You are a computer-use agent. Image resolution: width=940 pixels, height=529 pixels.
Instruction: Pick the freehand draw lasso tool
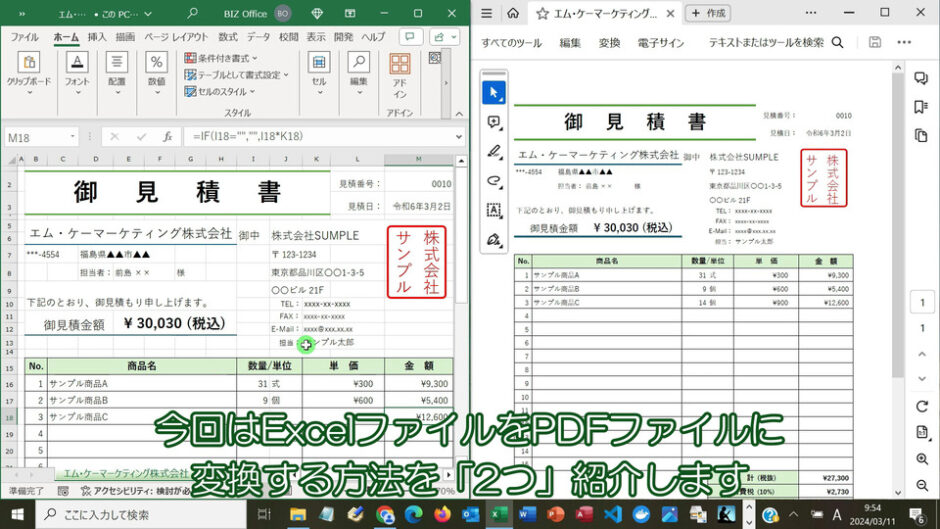click(494, 181)
